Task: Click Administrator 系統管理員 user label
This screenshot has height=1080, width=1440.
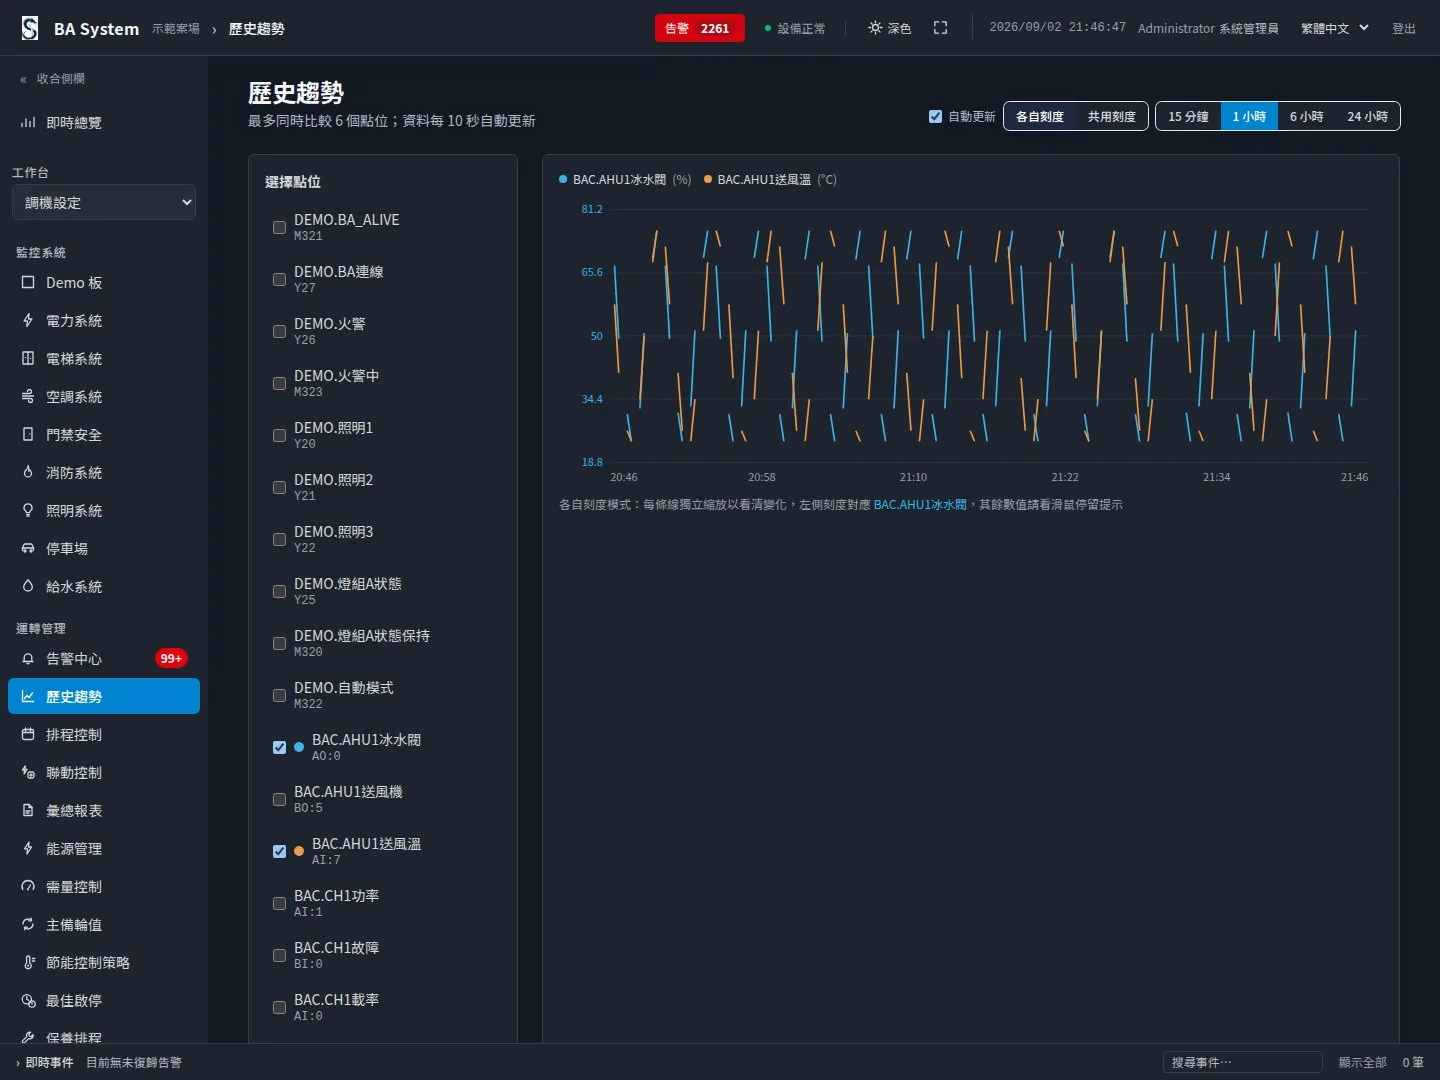Action: pyautogui.click(x=1208, y=29)
